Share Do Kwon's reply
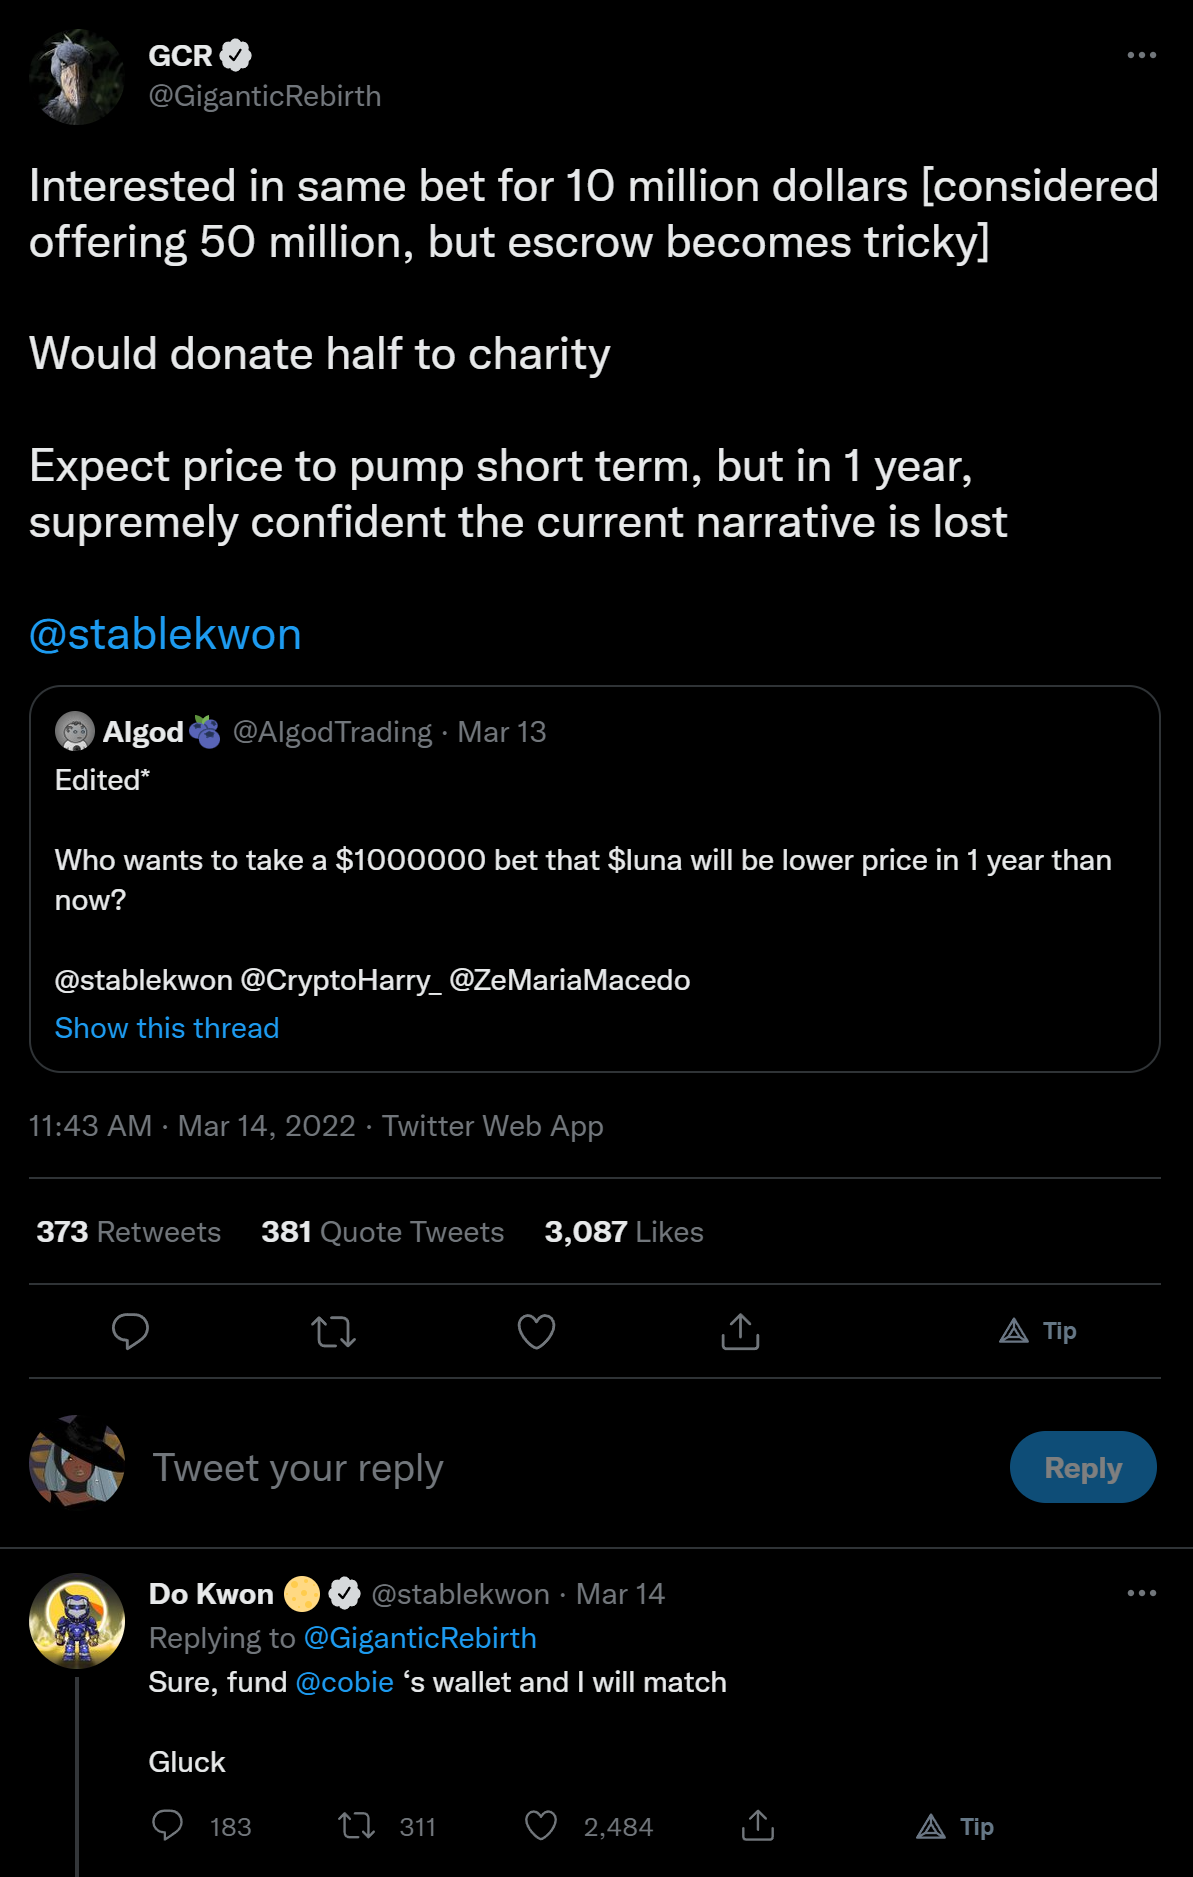The image size is (1193, 1877). pyautogui.click(x=758, y=1826)
